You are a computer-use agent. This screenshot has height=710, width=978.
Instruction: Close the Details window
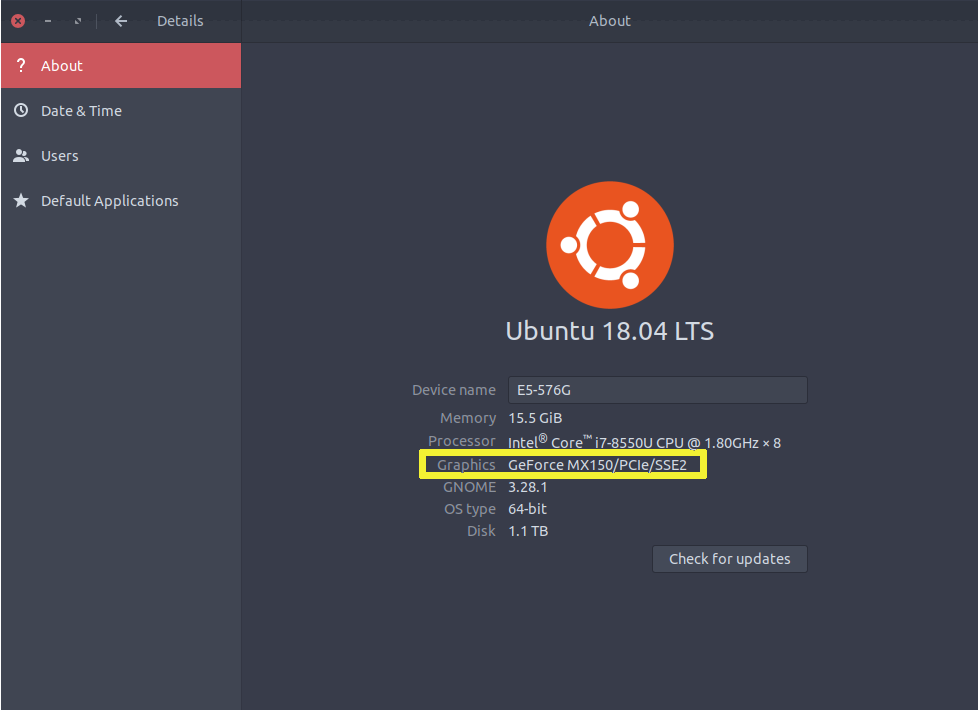click(18, 21)
